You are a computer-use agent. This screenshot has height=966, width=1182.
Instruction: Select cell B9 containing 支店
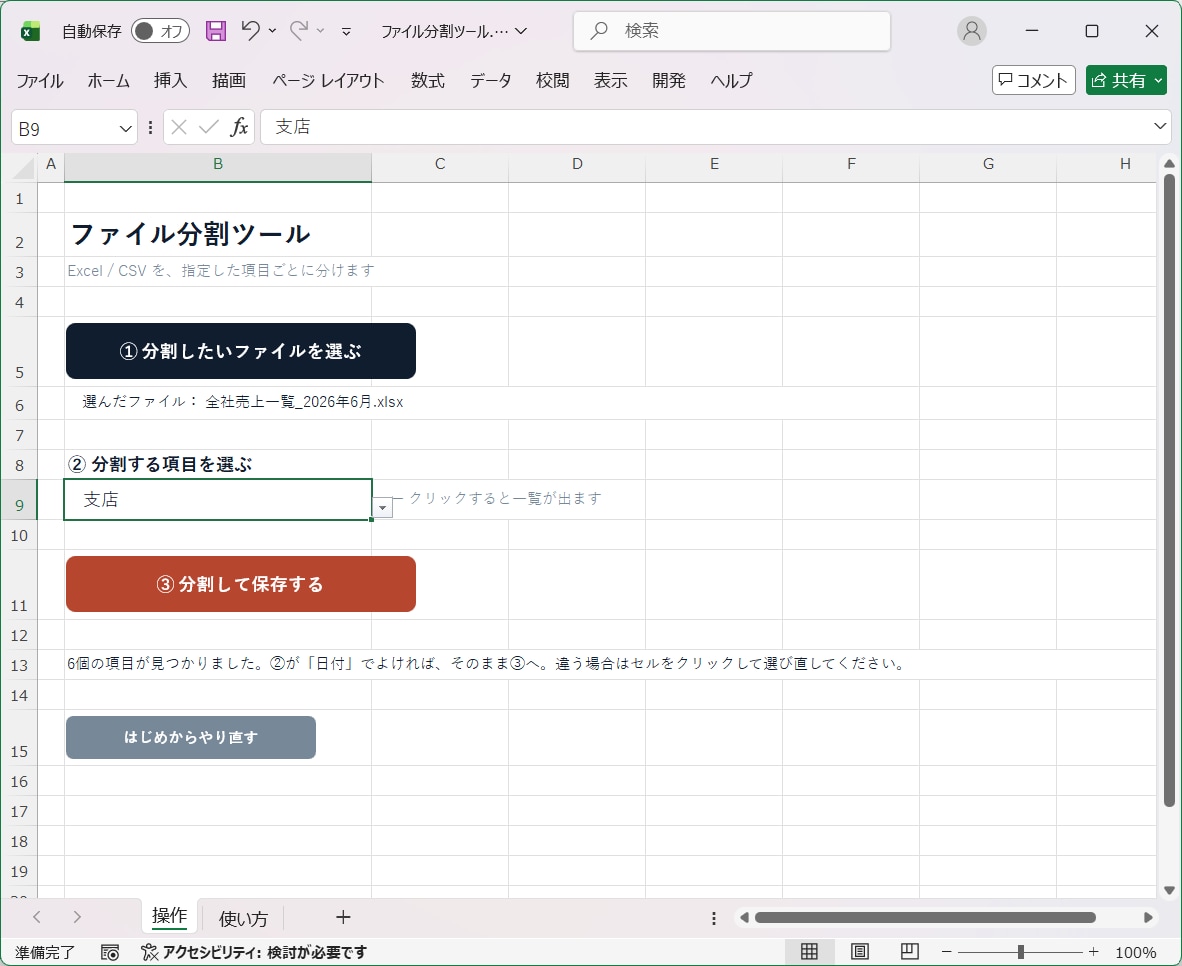[x=218, y=499]
